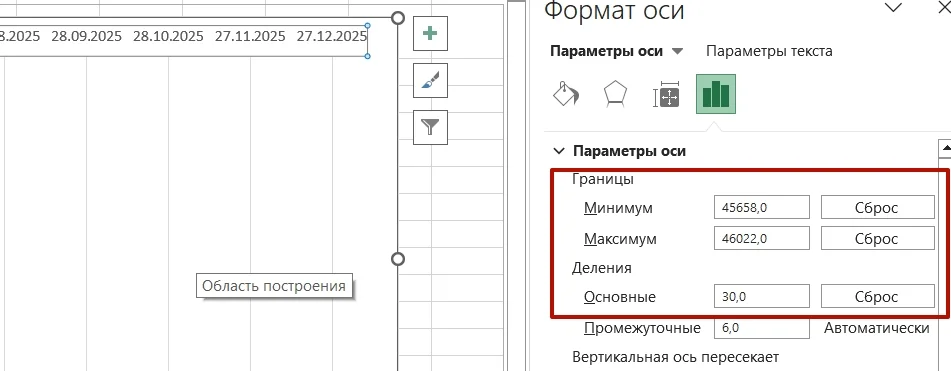951x371 pixels.
Task: Click the chart's right-edge middle handle
Action: [x=398, y=259]
